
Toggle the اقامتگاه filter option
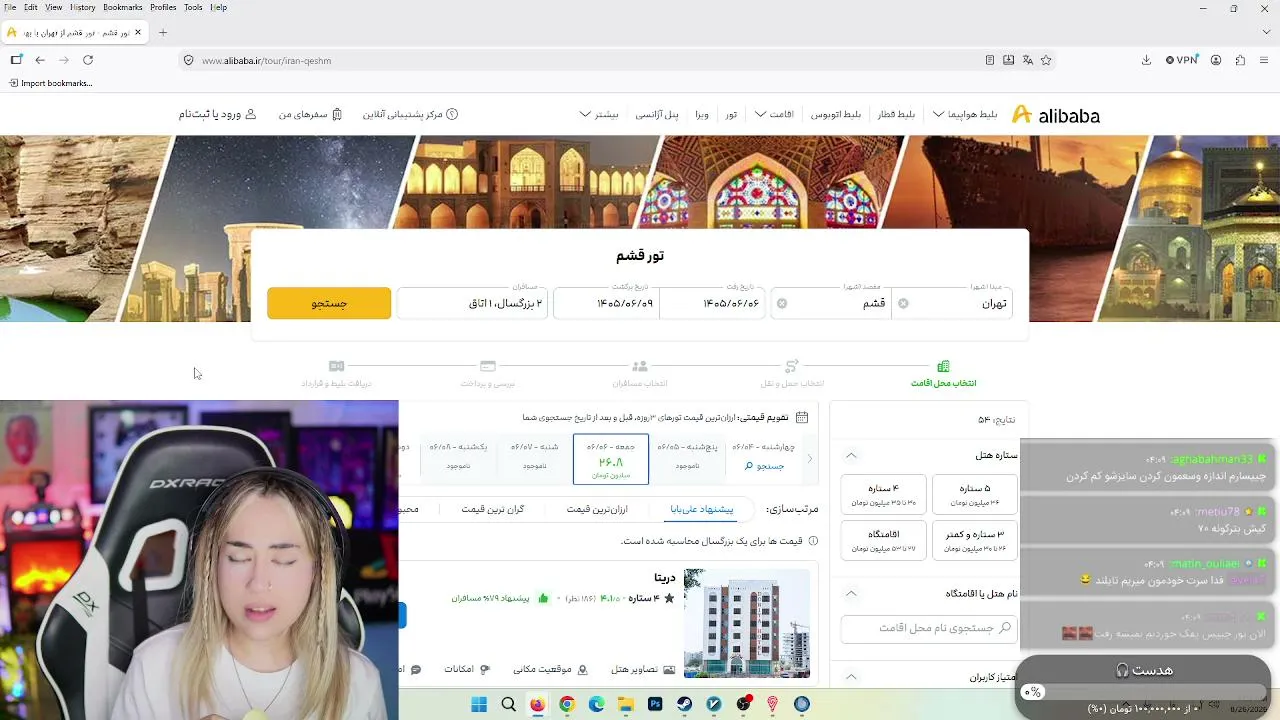point(884,540)
